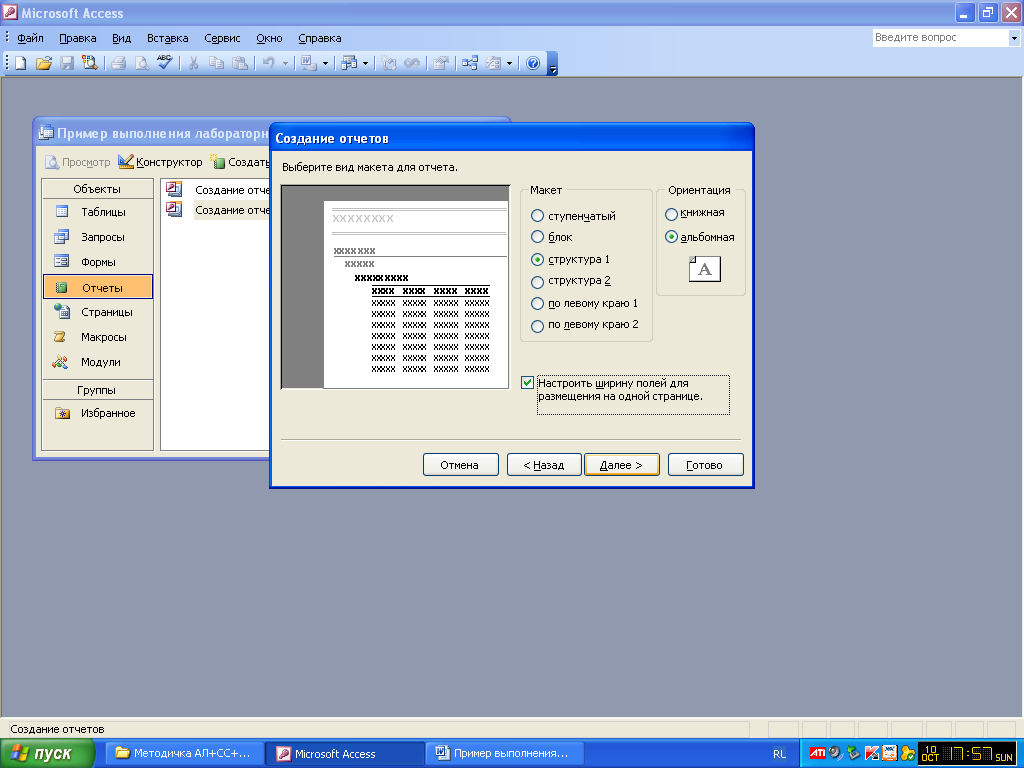1024x768 pixels.
Task: Select структура 2 layout radio button
Action: pos(538,282)
